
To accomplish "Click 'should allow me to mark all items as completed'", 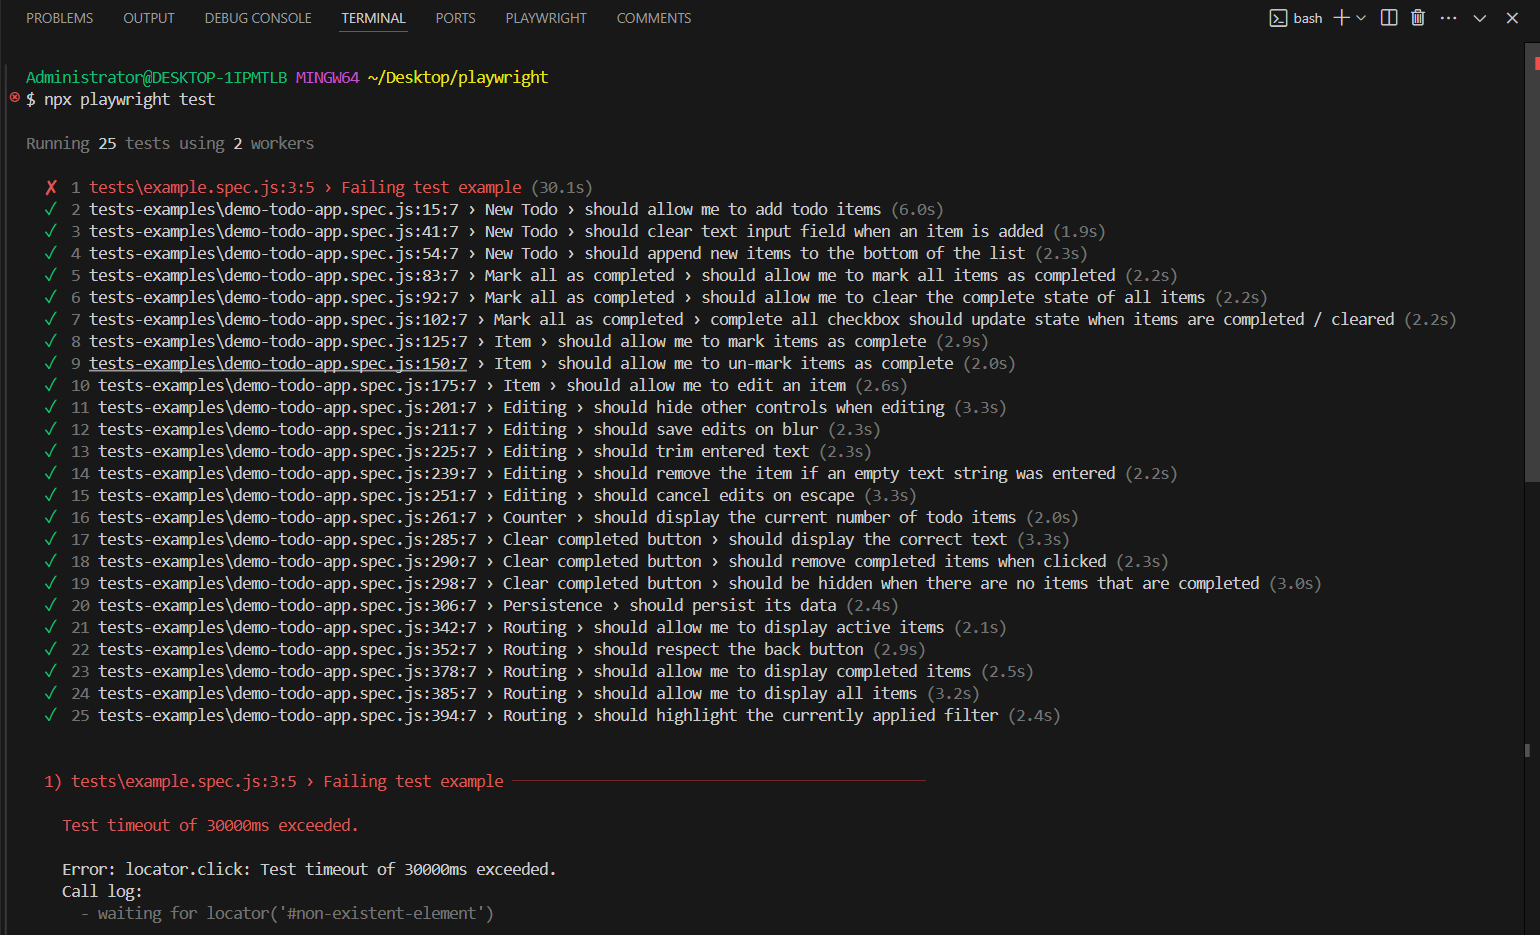I will [908, 275].
